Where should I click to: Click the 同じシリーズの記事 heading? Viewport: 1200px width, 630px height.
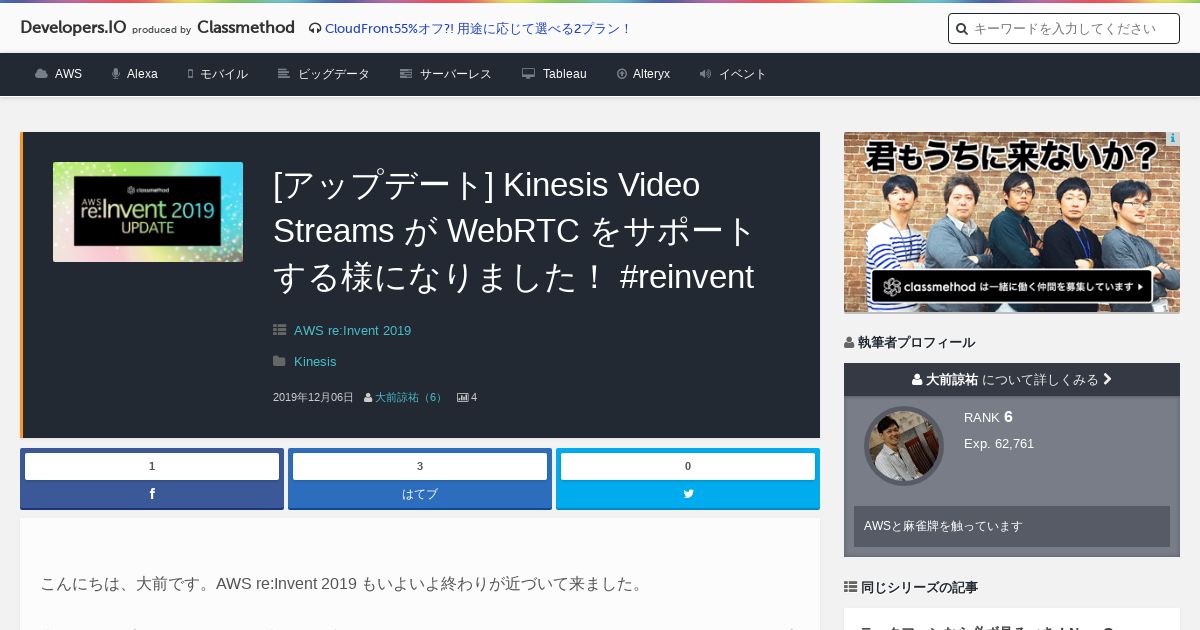(x=919, y=587)
